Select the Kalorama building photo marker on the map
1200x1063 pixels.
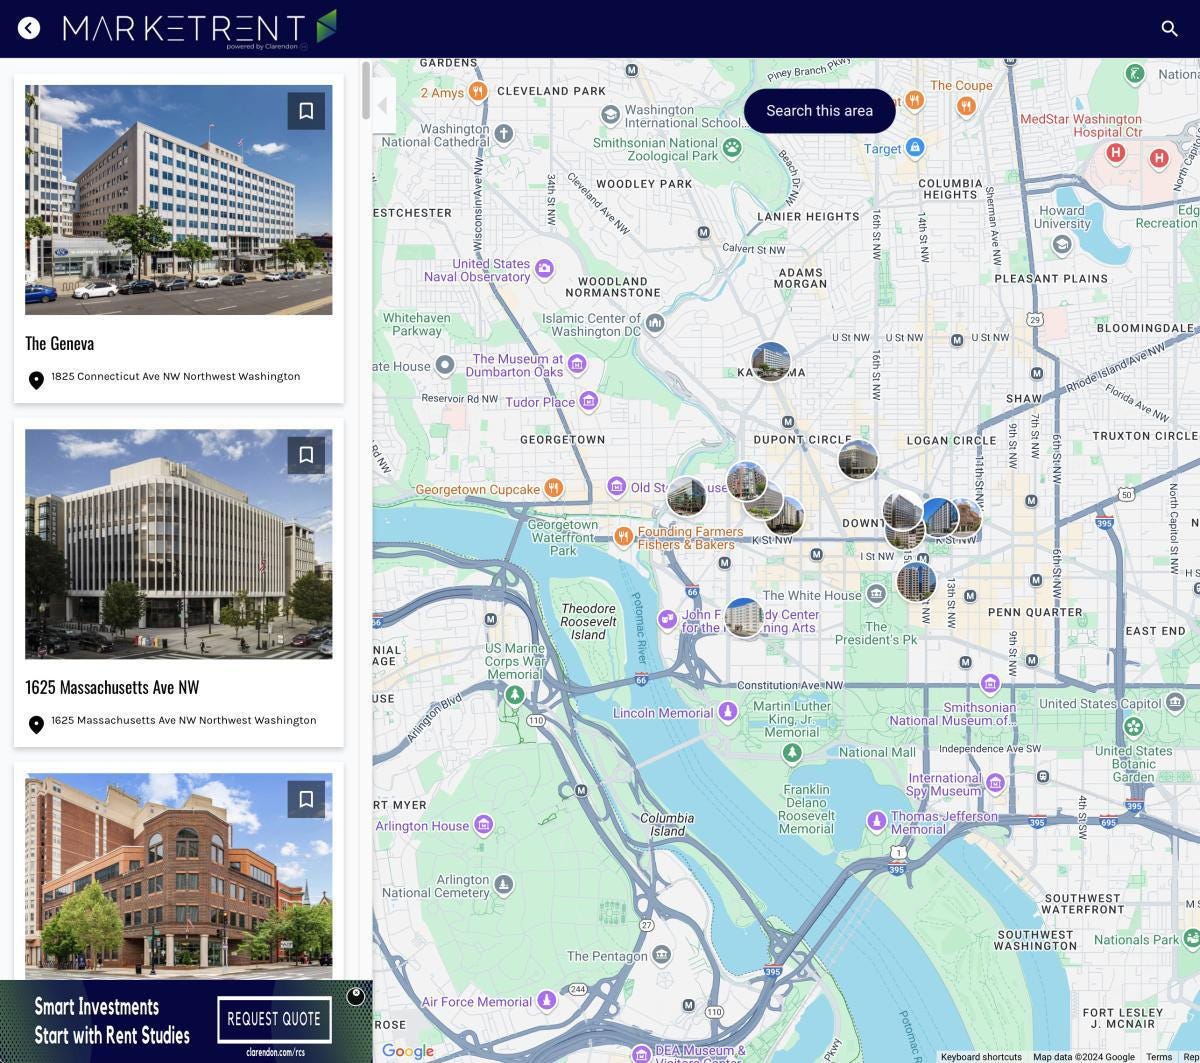point(771,361)
